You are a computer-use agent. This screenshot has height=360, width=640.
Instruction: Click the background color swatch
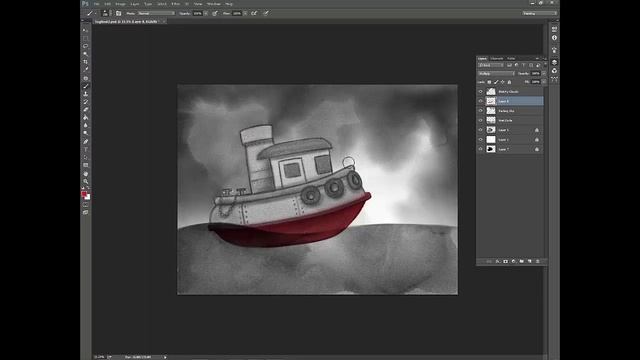(x=88, y=198)
